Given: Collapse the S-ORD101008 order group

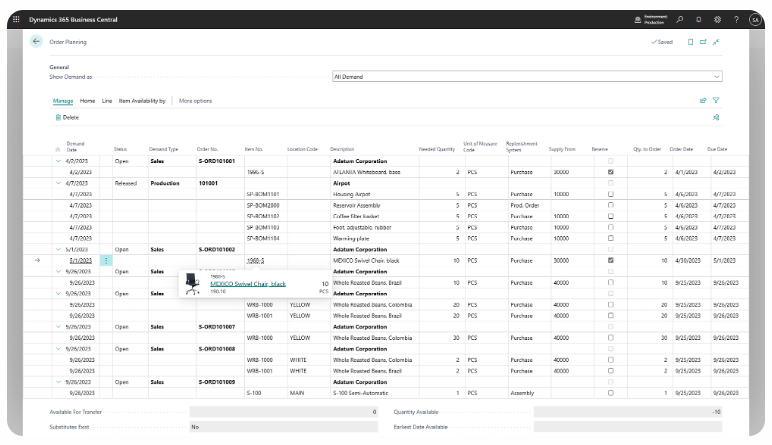Looking at the screenshot, I should pyautogui.click(x=58, y=349).
